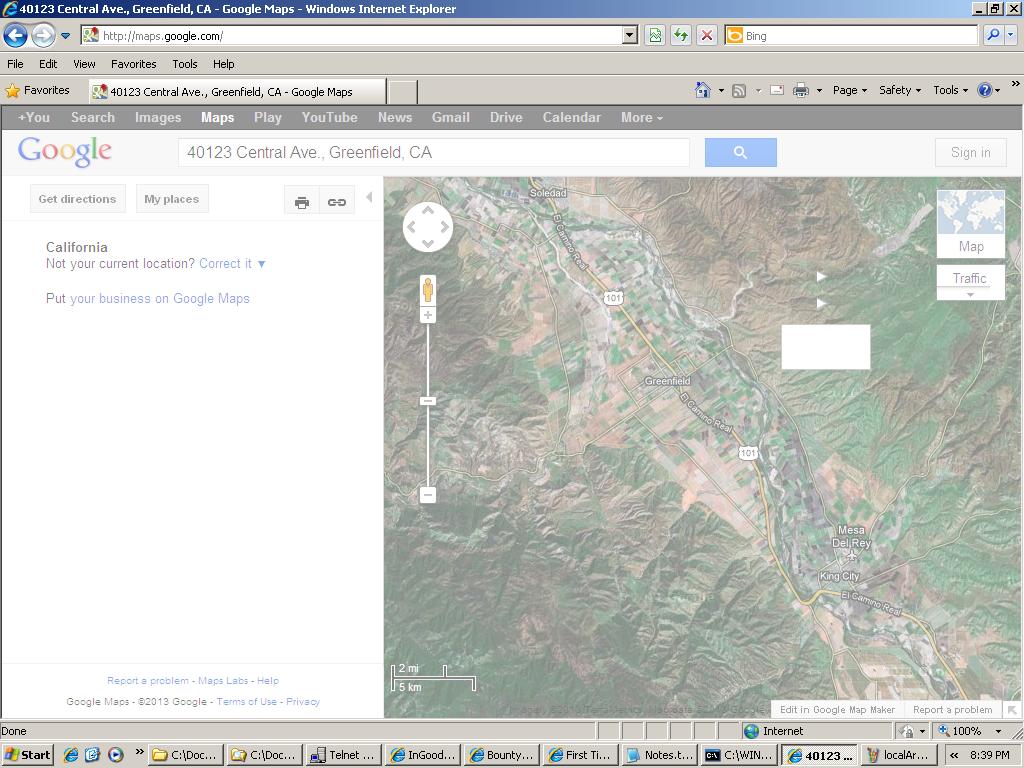Open the Help menu in menu bar

tap(223, 64)
